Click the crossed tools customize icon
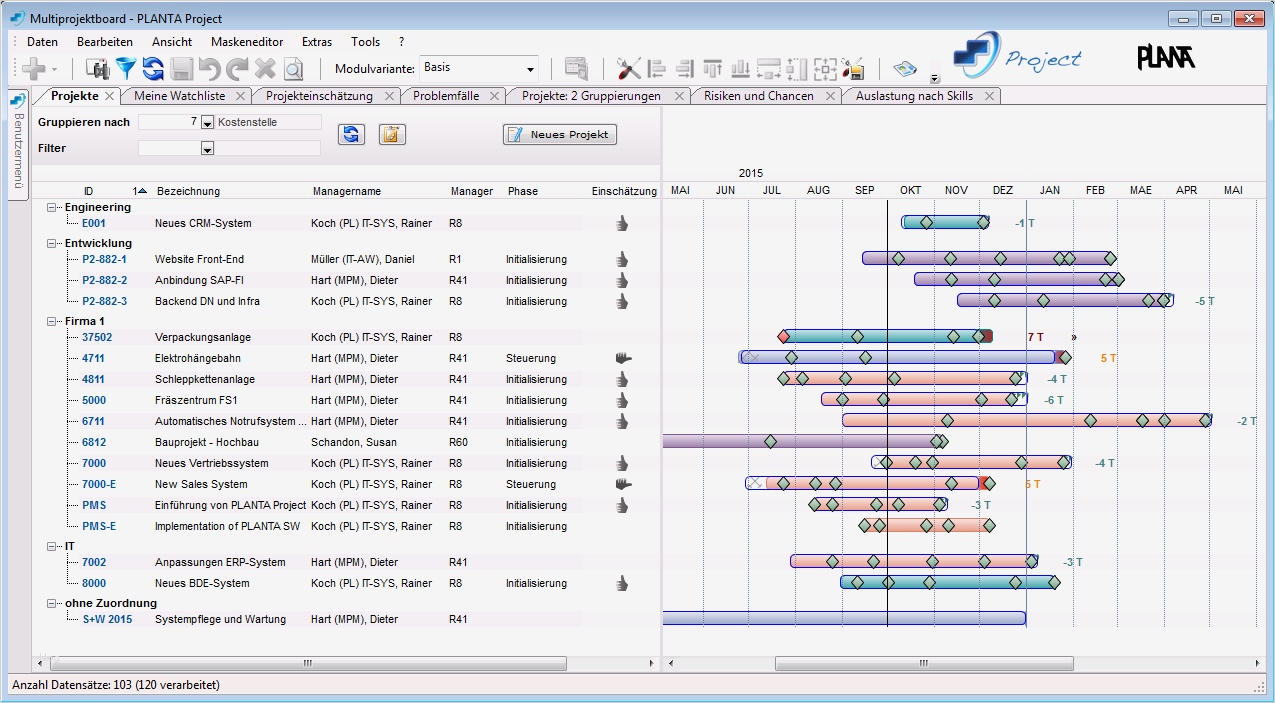1275x703 pixels. pos(628,69)
